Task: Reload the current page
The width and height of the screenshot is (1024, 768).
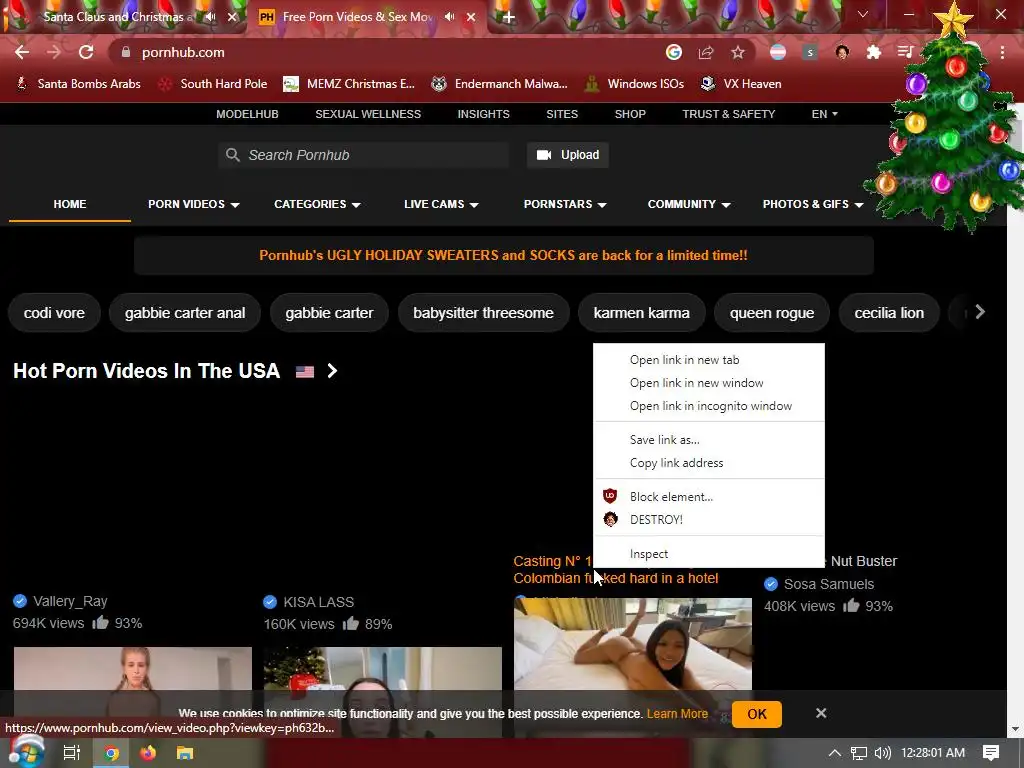Action: [86, 52]
